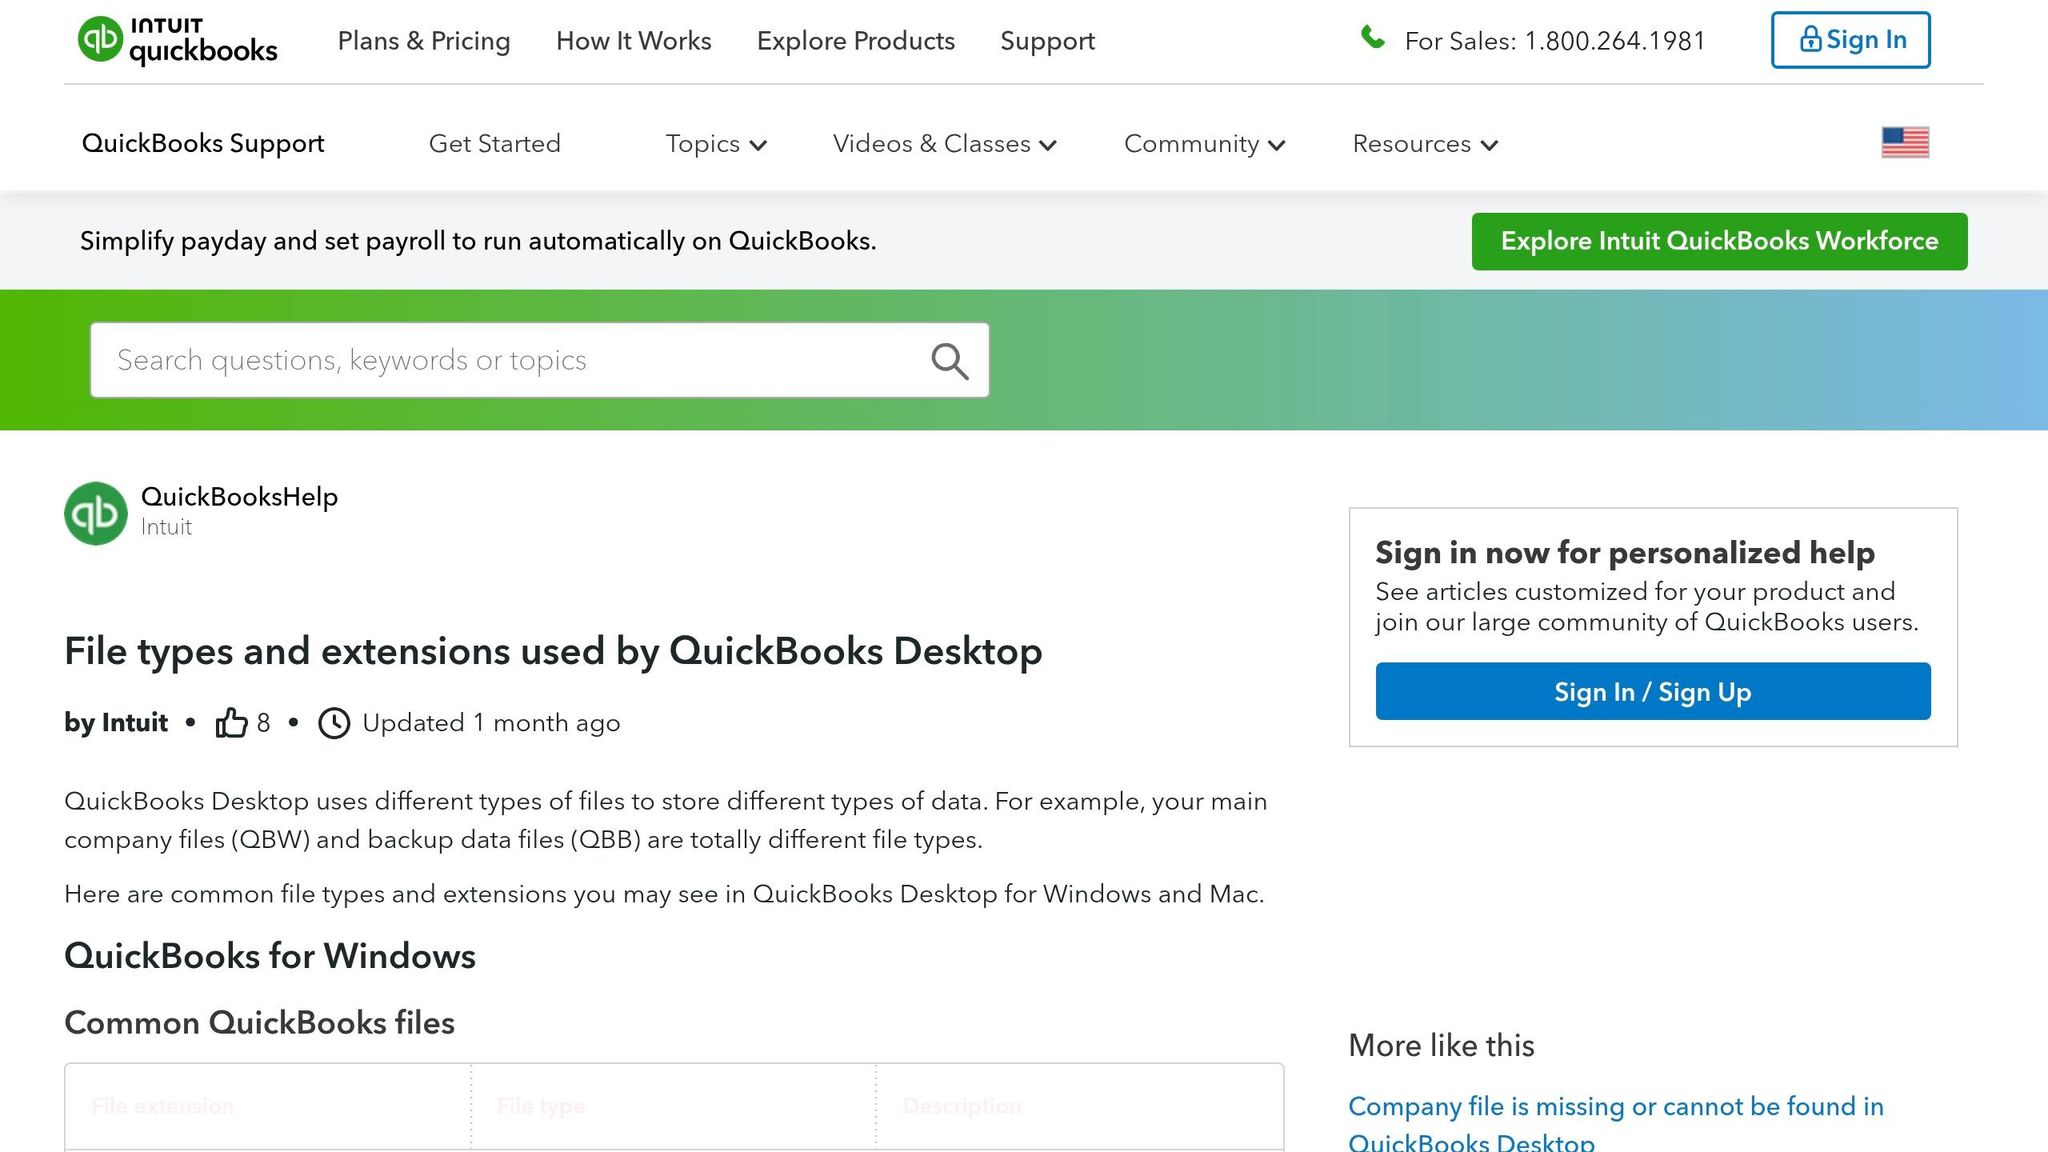Go to QuickBooks Support home
The height and width of the screenshot is (1152, 2048).
(x=203, y=144)
